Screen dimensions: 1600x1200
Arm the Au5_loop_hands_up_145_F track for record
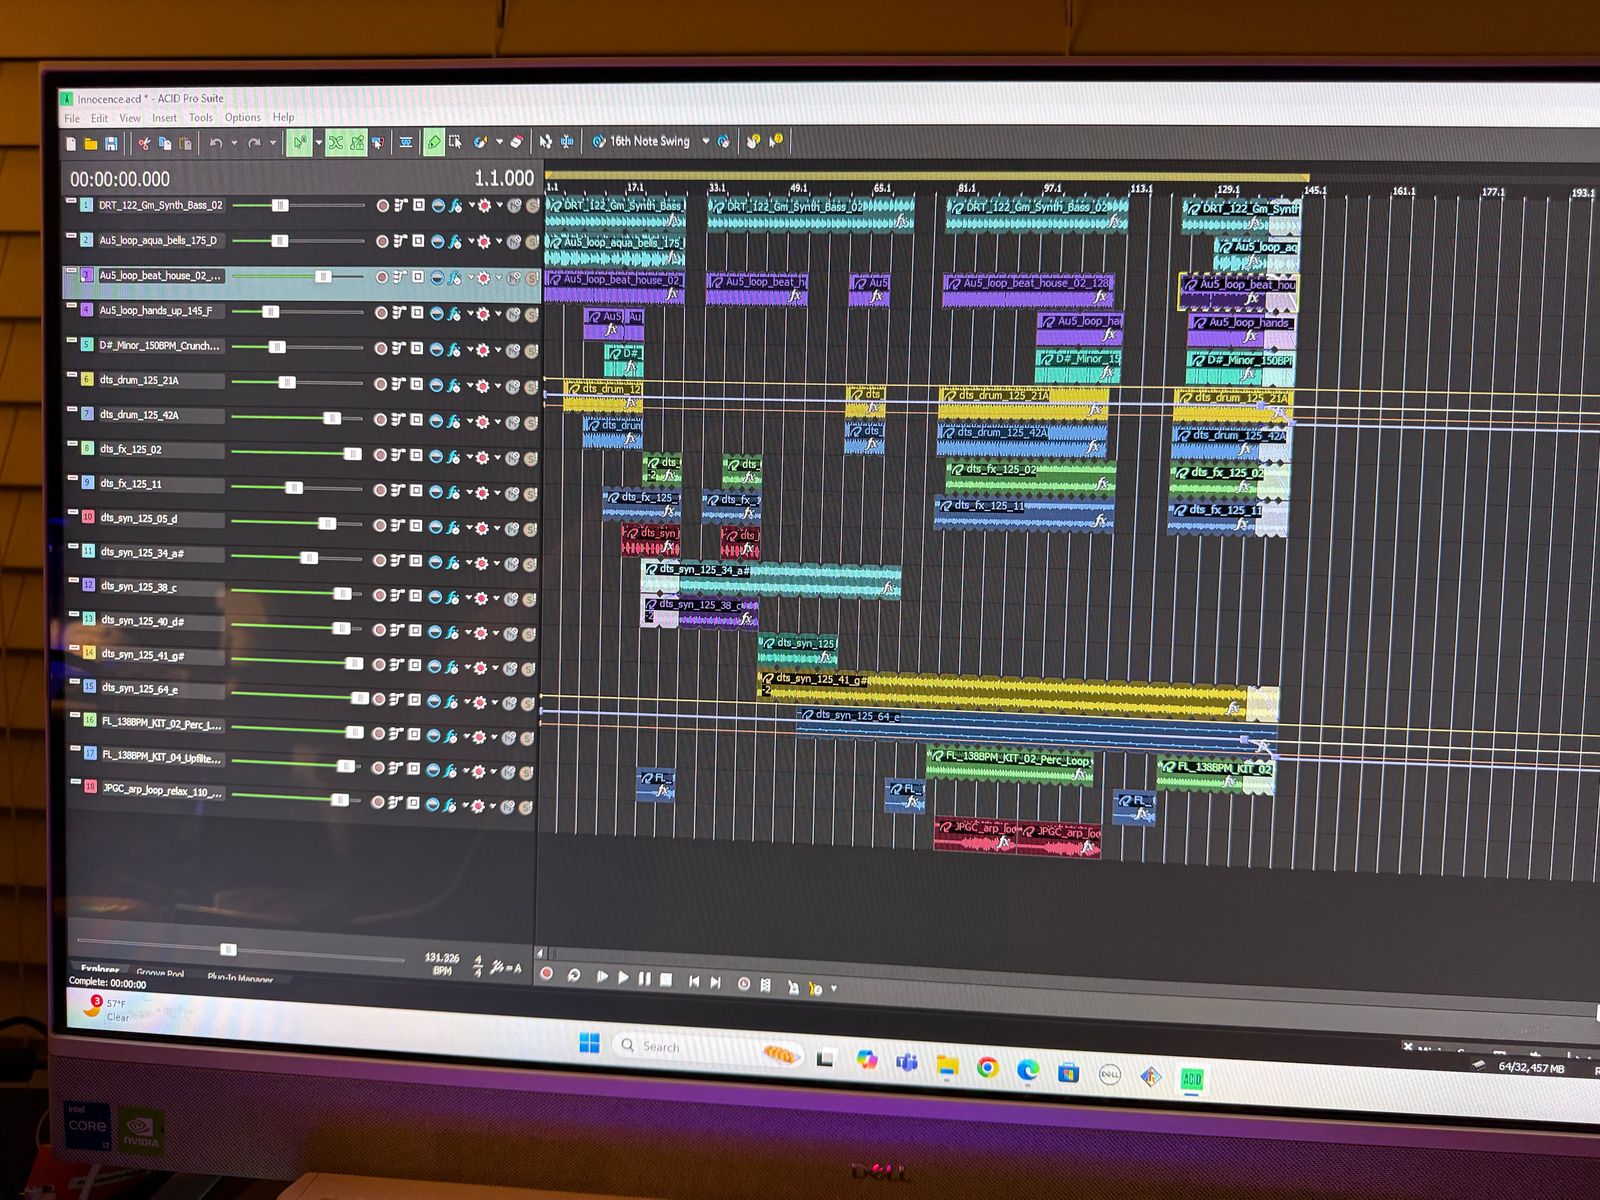[381, 313]
